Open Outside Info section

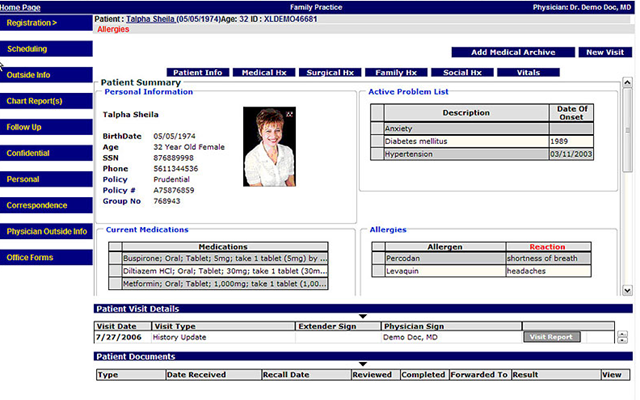click(x=46, y=75)
